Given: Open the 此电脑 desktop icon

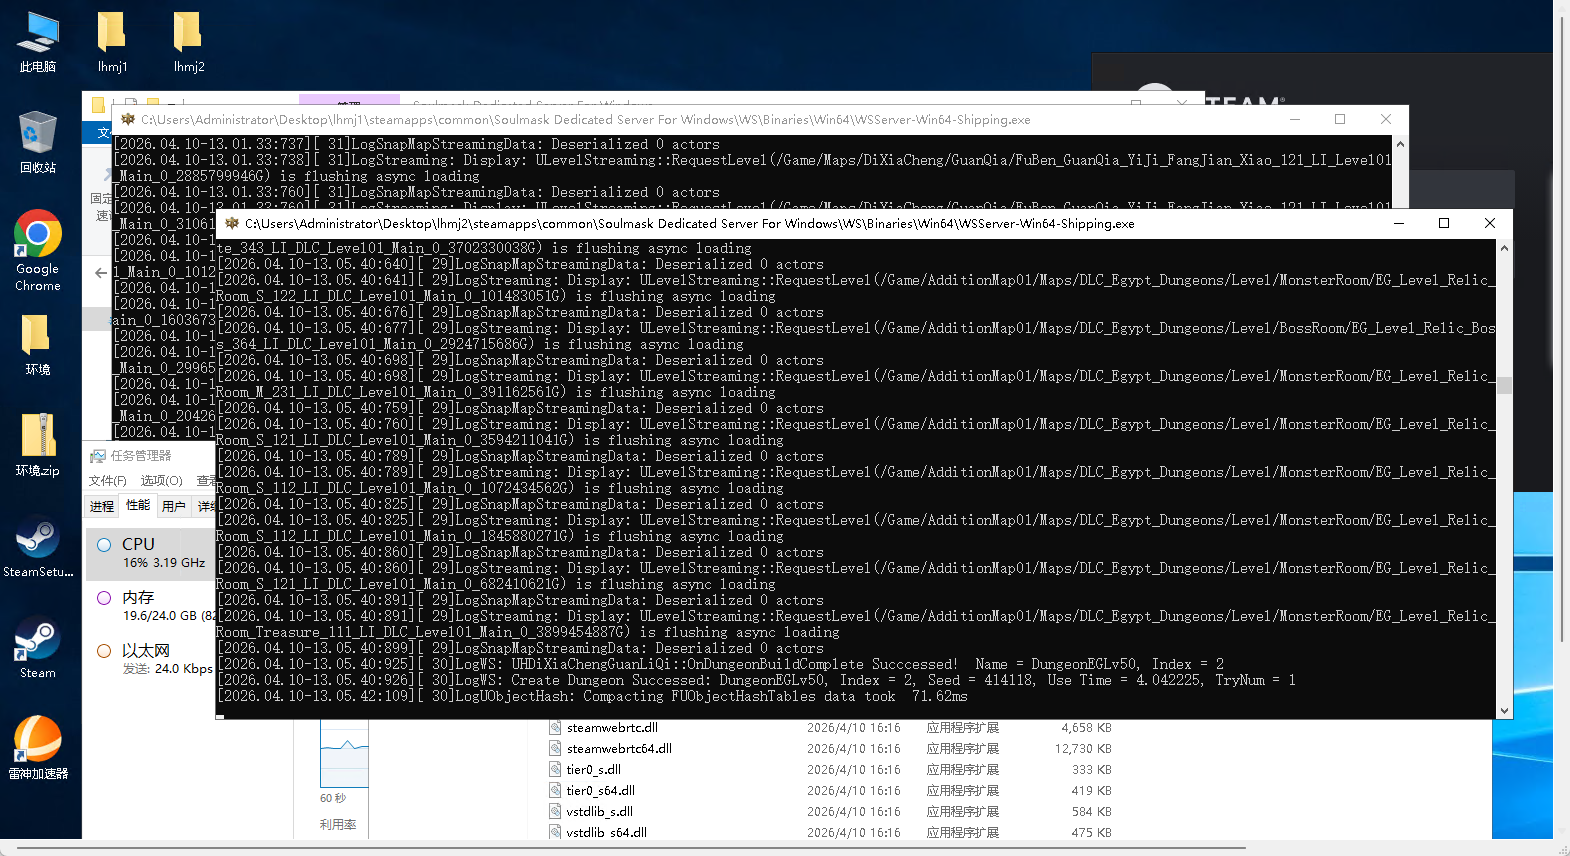Looking at the screenshot, I should point(37,42).
